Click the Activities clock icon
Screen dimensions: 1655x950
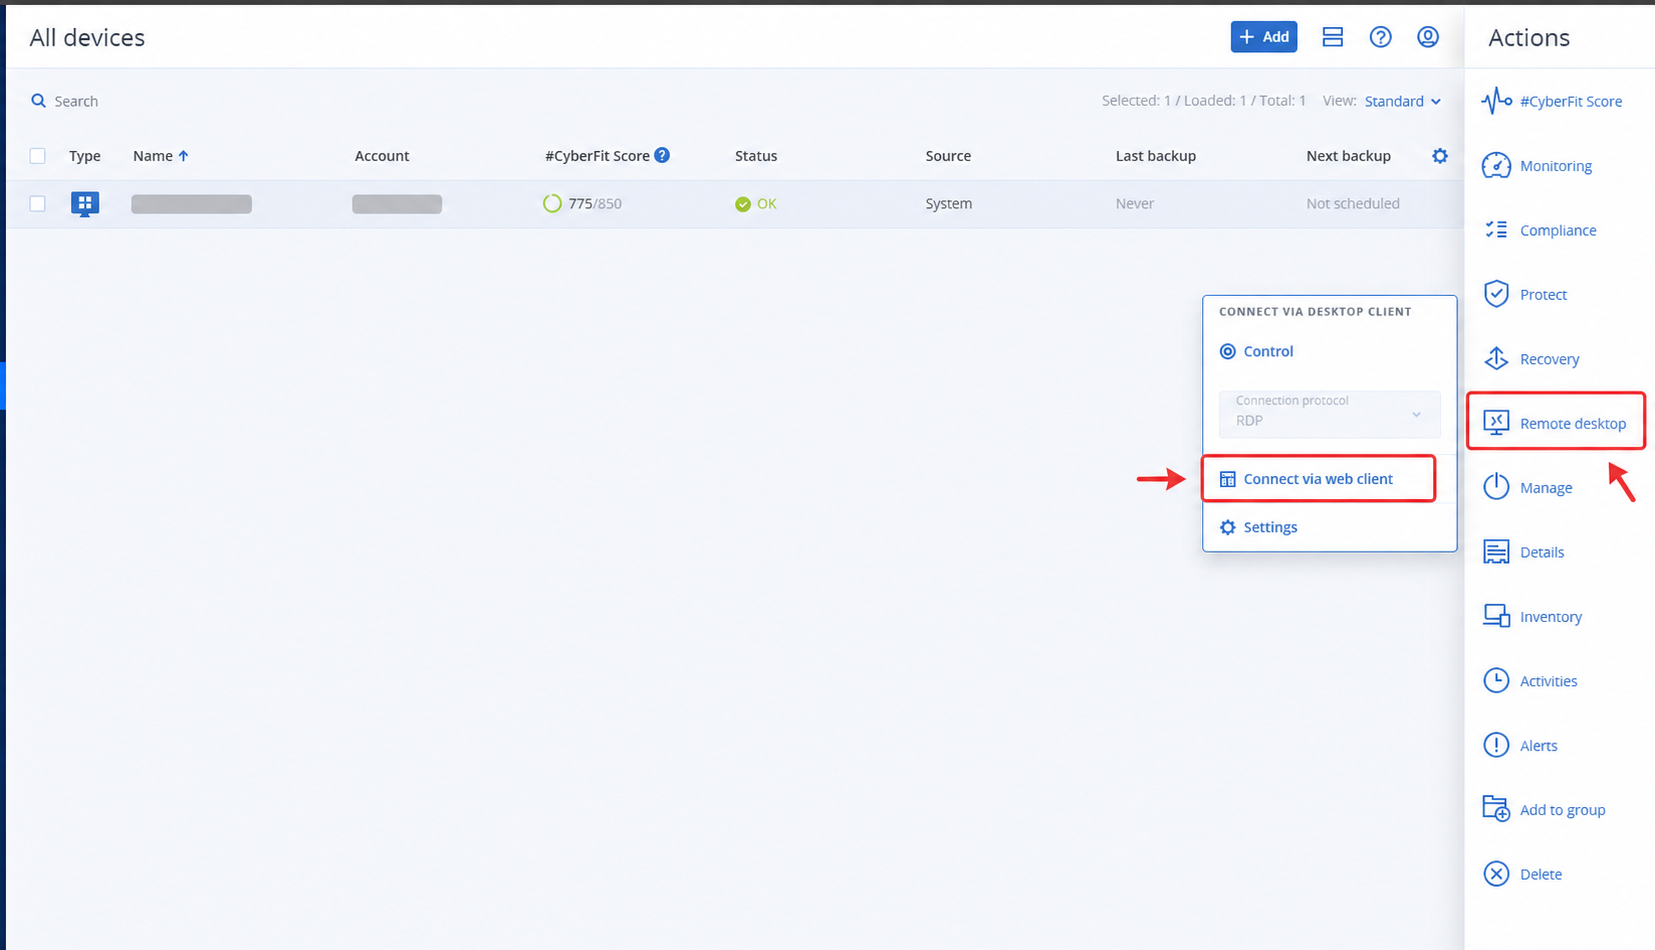(1496, 681)
